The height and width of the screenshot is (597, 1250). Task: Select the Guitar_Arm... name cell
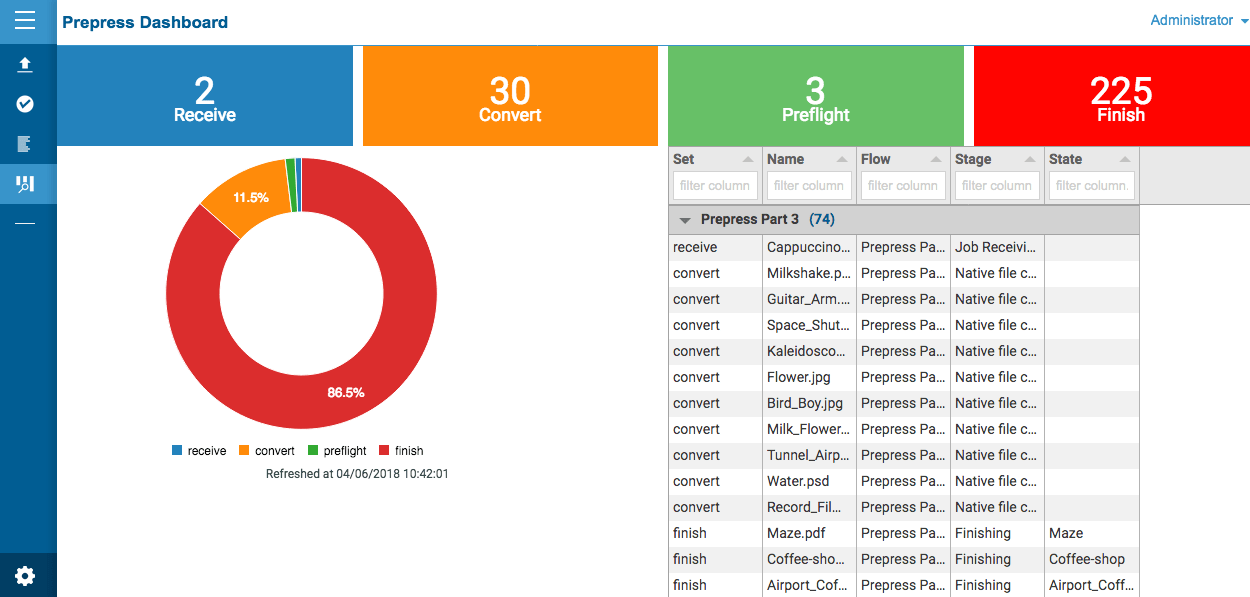pyautogui.click(x=809, y=299)
